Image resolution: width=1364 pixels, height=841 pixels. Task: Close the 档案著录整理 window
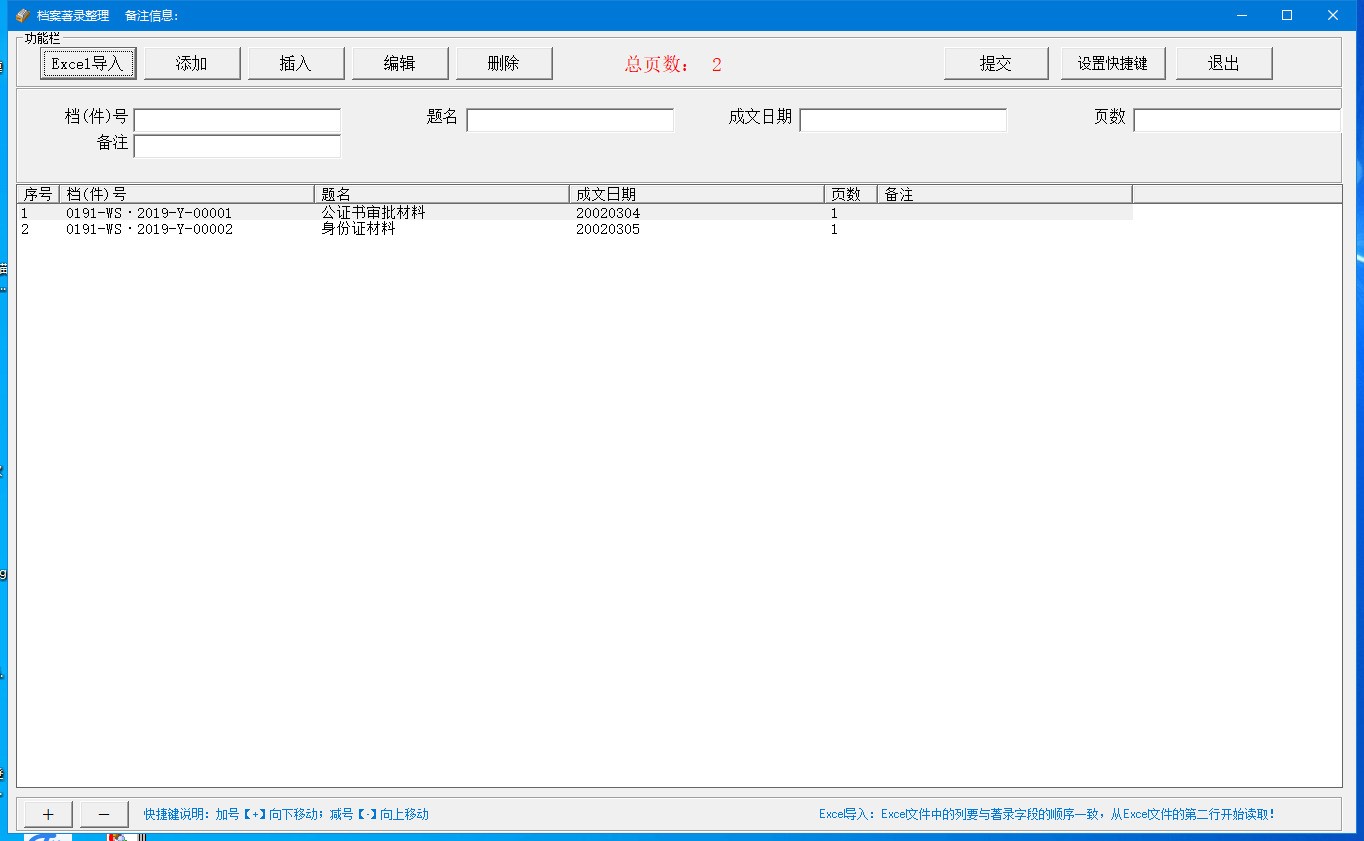pyautogui.click(x=1333, y=15)
